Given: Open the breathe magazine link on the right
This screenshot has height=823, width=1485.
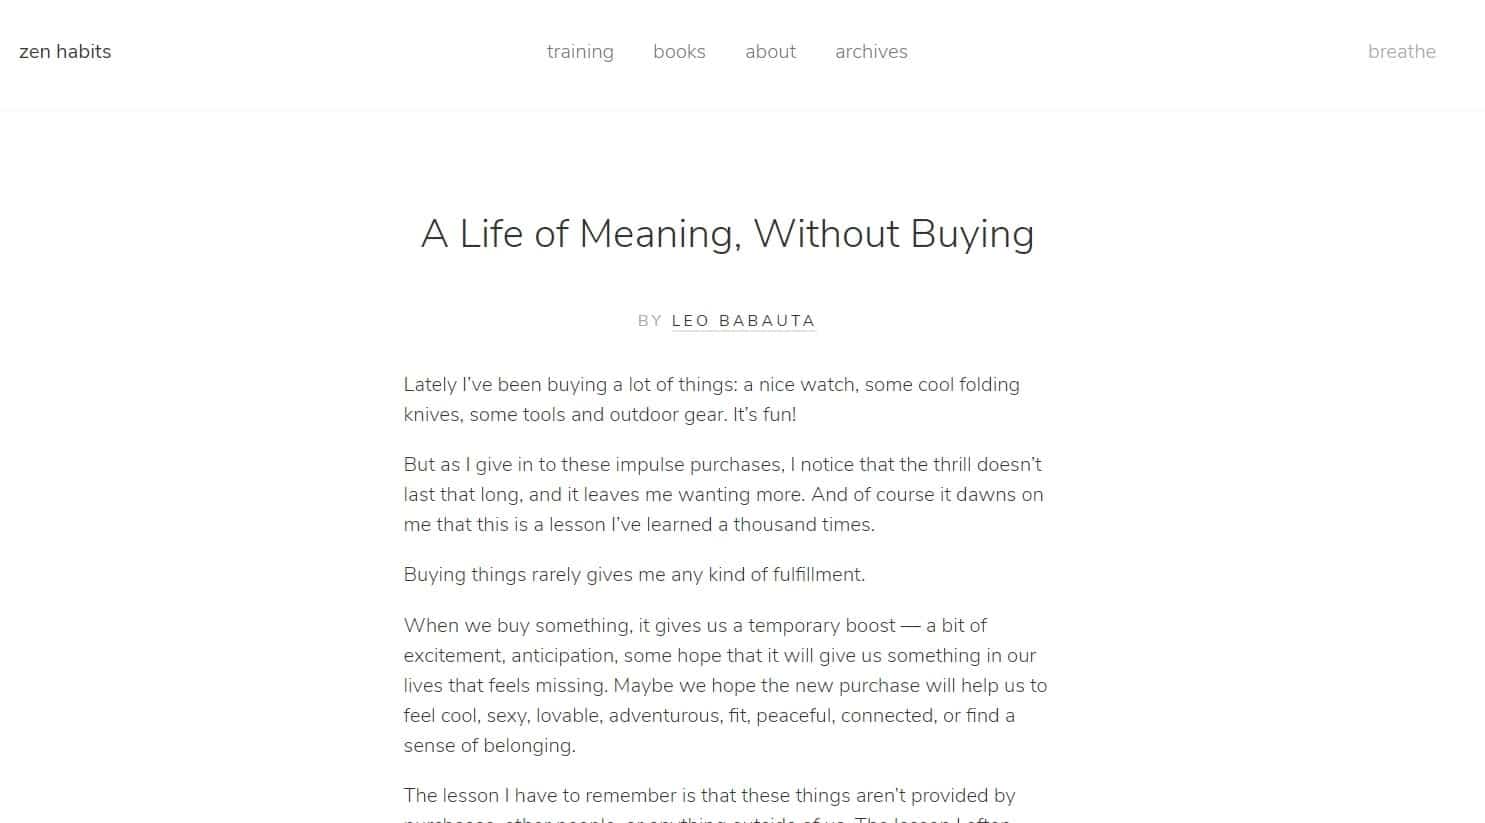Looking at the screenshot, I should pyautogui.click(x=1402, y=51).
